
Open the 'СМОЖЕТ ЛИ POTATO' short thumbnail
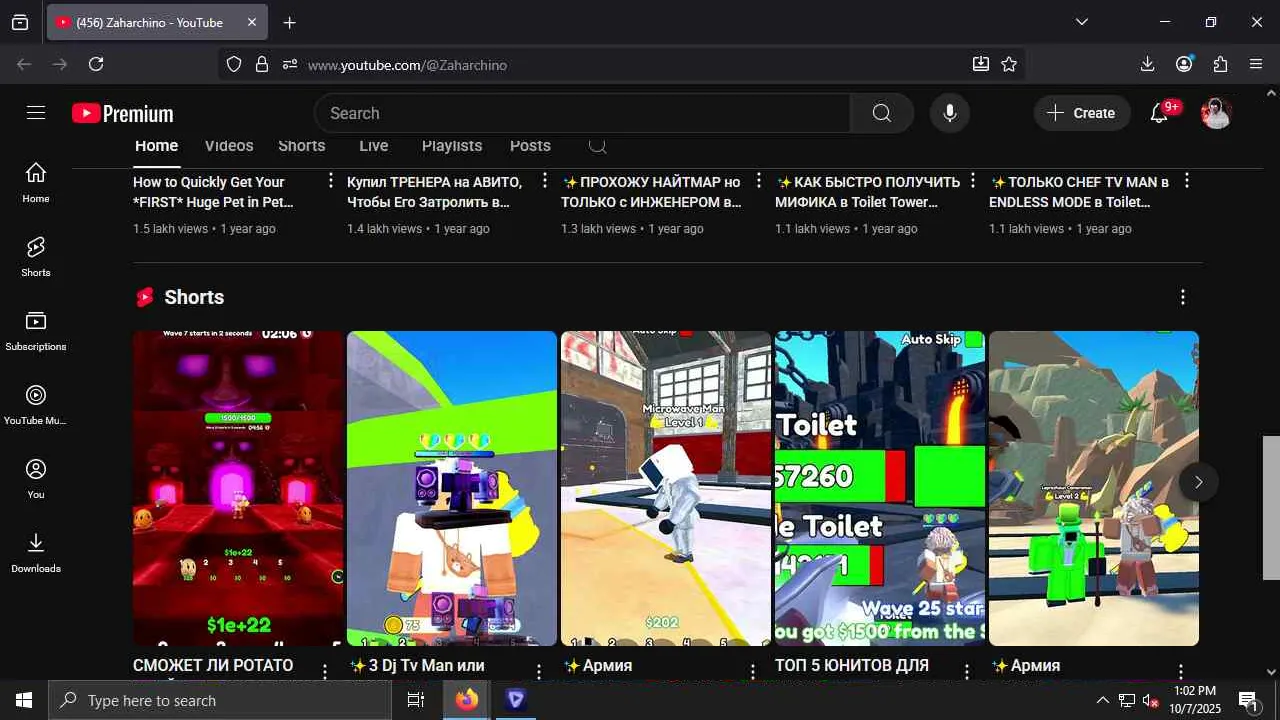(x=238, y=488)
